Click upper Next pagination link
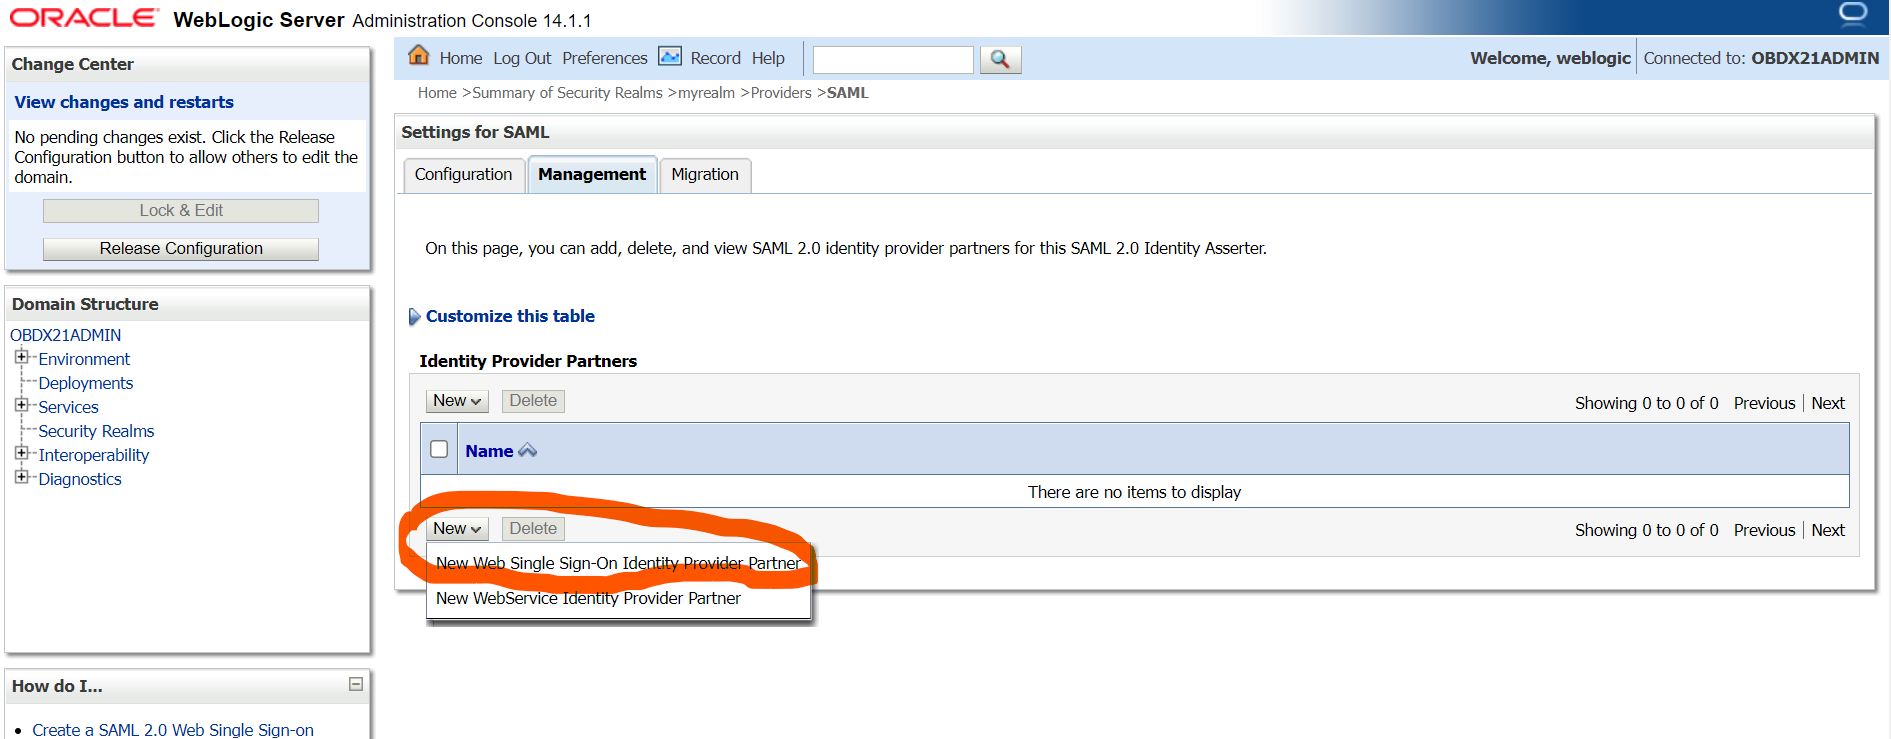Viewport: 1891px width, 739px height. (x=1828, y=403)
